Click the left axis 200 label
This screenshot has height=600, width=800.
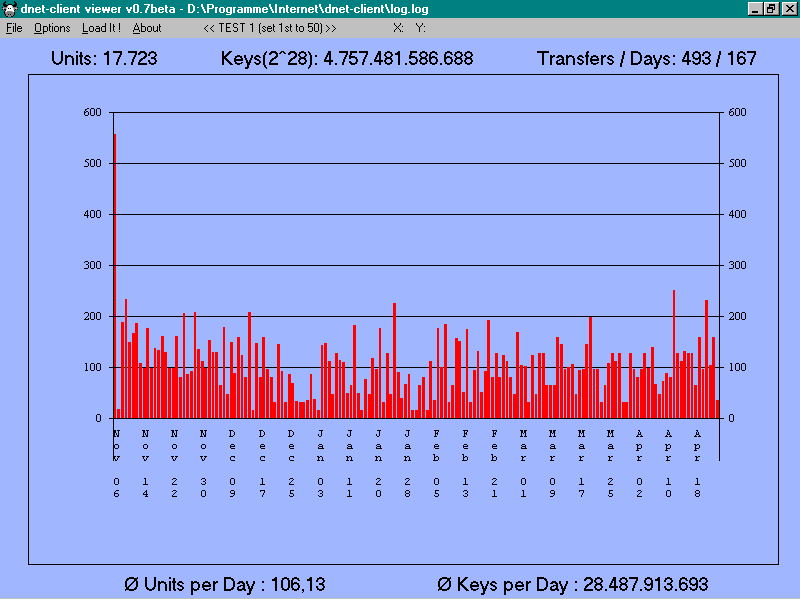(x=92, y=316)
